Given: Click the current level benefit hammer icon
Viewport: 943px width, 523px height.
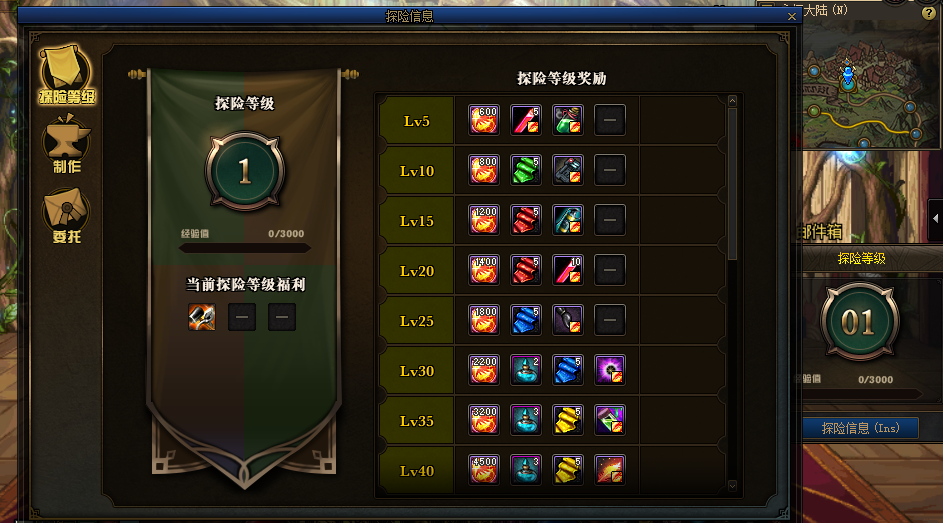Looking at the screenshot, I should click(202, 317).
